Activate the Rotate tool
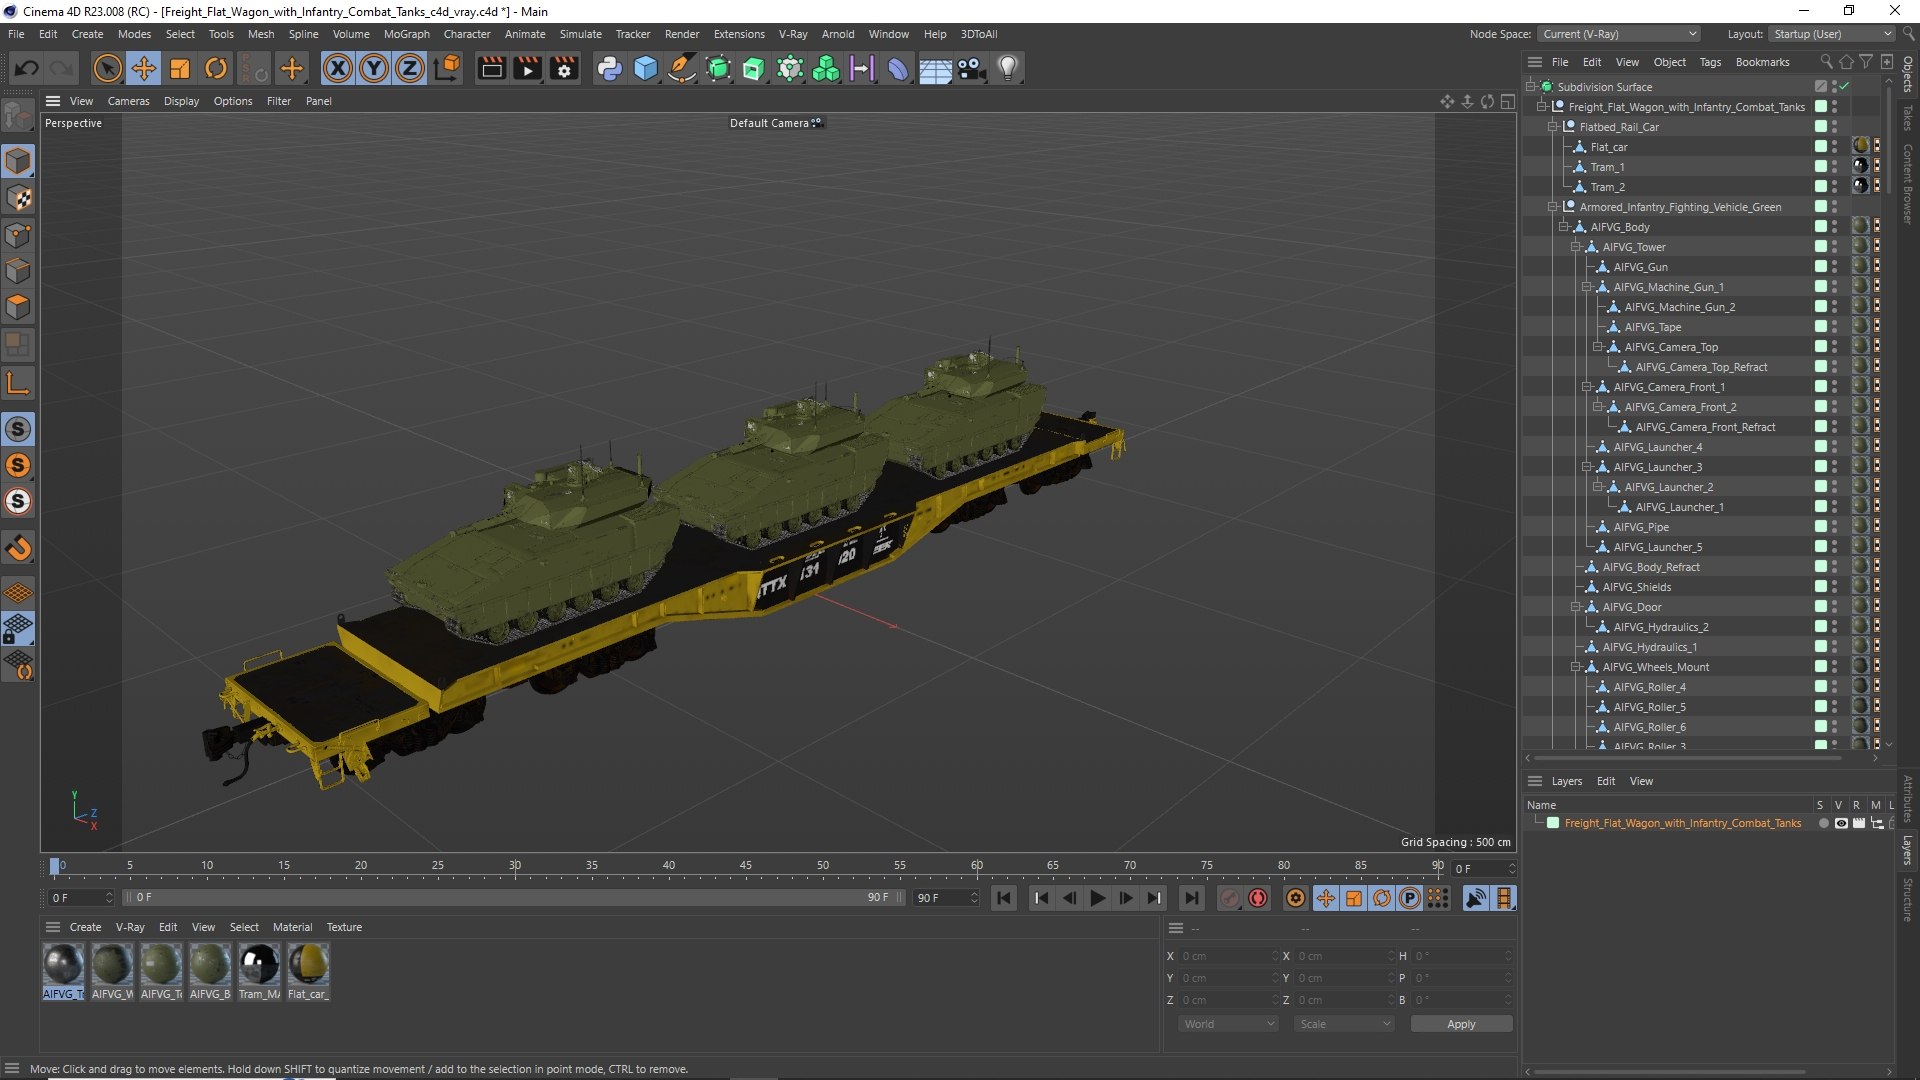The width and height of the screenshot is (1920, 1080). coord(216,68)
